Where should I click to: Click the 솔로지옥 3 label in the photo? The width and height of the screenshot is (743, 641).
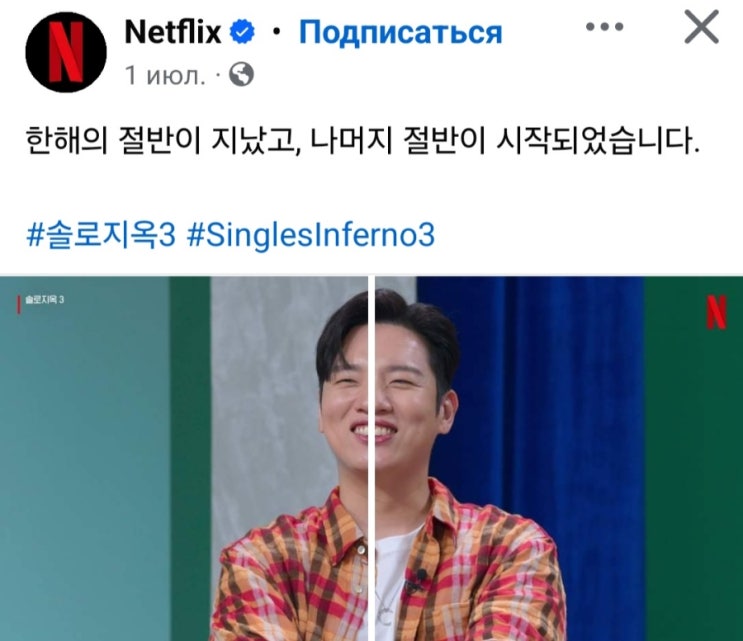click(45, 300)
